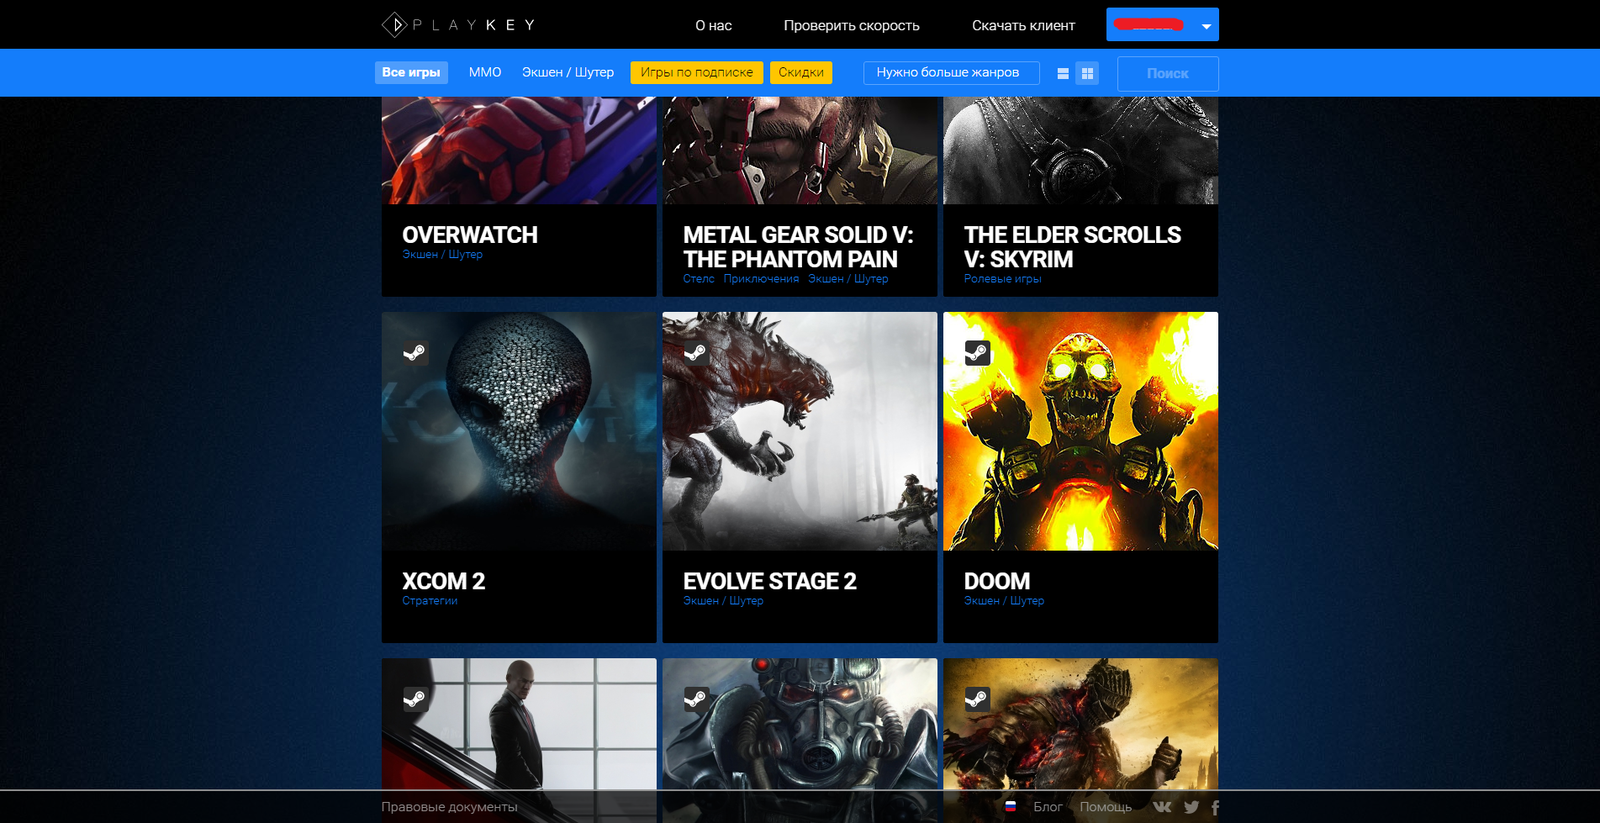Open the 'О нас' page
The image size is (1600, 823).
(714, 26)
